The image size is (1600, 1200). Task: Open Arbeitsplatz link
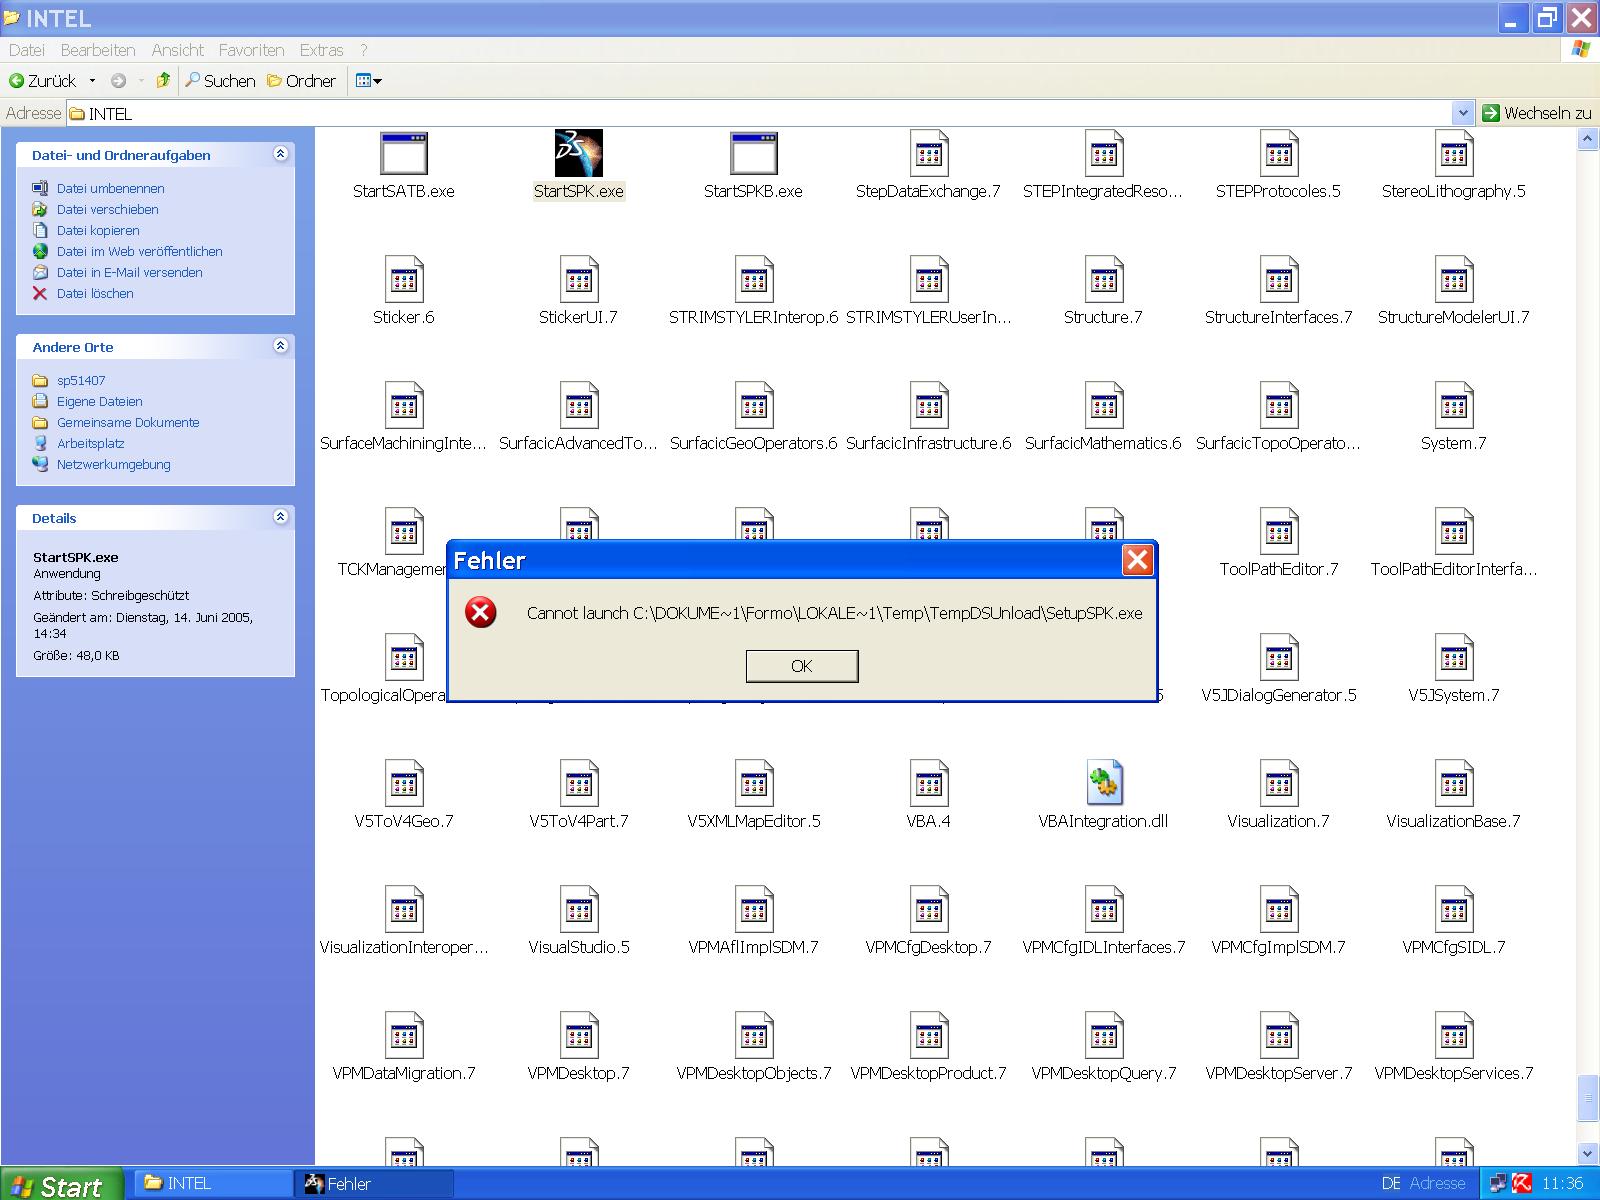(90, 443)
